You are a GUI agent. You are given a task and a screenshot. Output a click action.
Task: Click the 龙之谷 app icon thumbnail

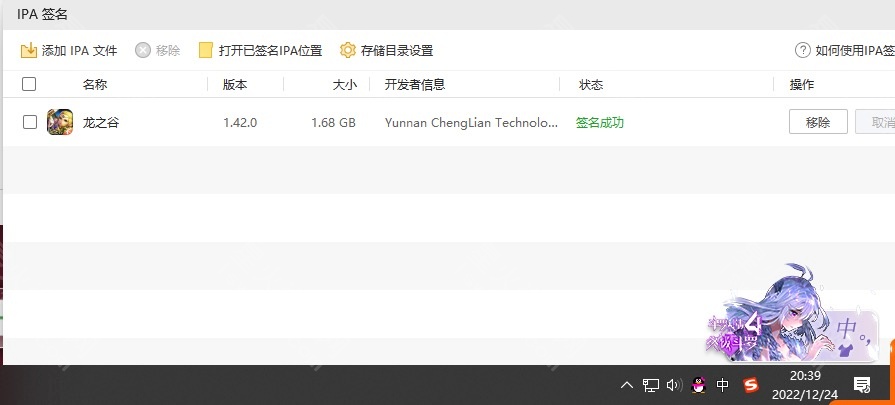pyautogui.click(x=60, y=122)
